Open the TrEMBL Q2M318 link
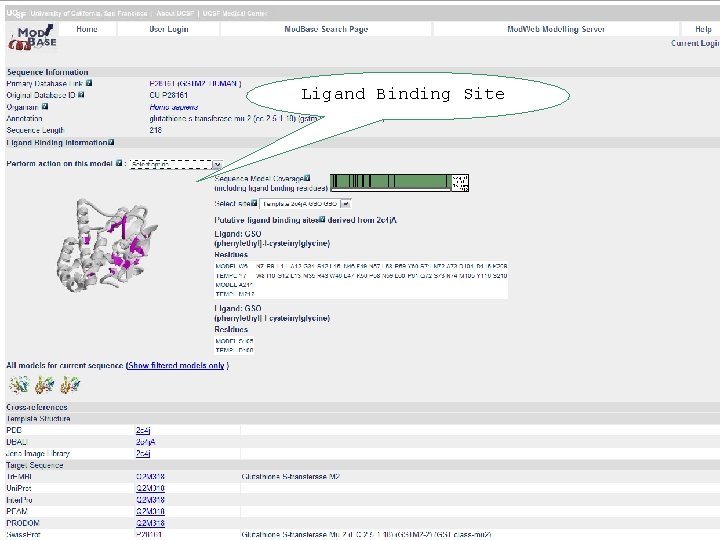The height and width of the screenshot is (540, 720). (150, 477)
